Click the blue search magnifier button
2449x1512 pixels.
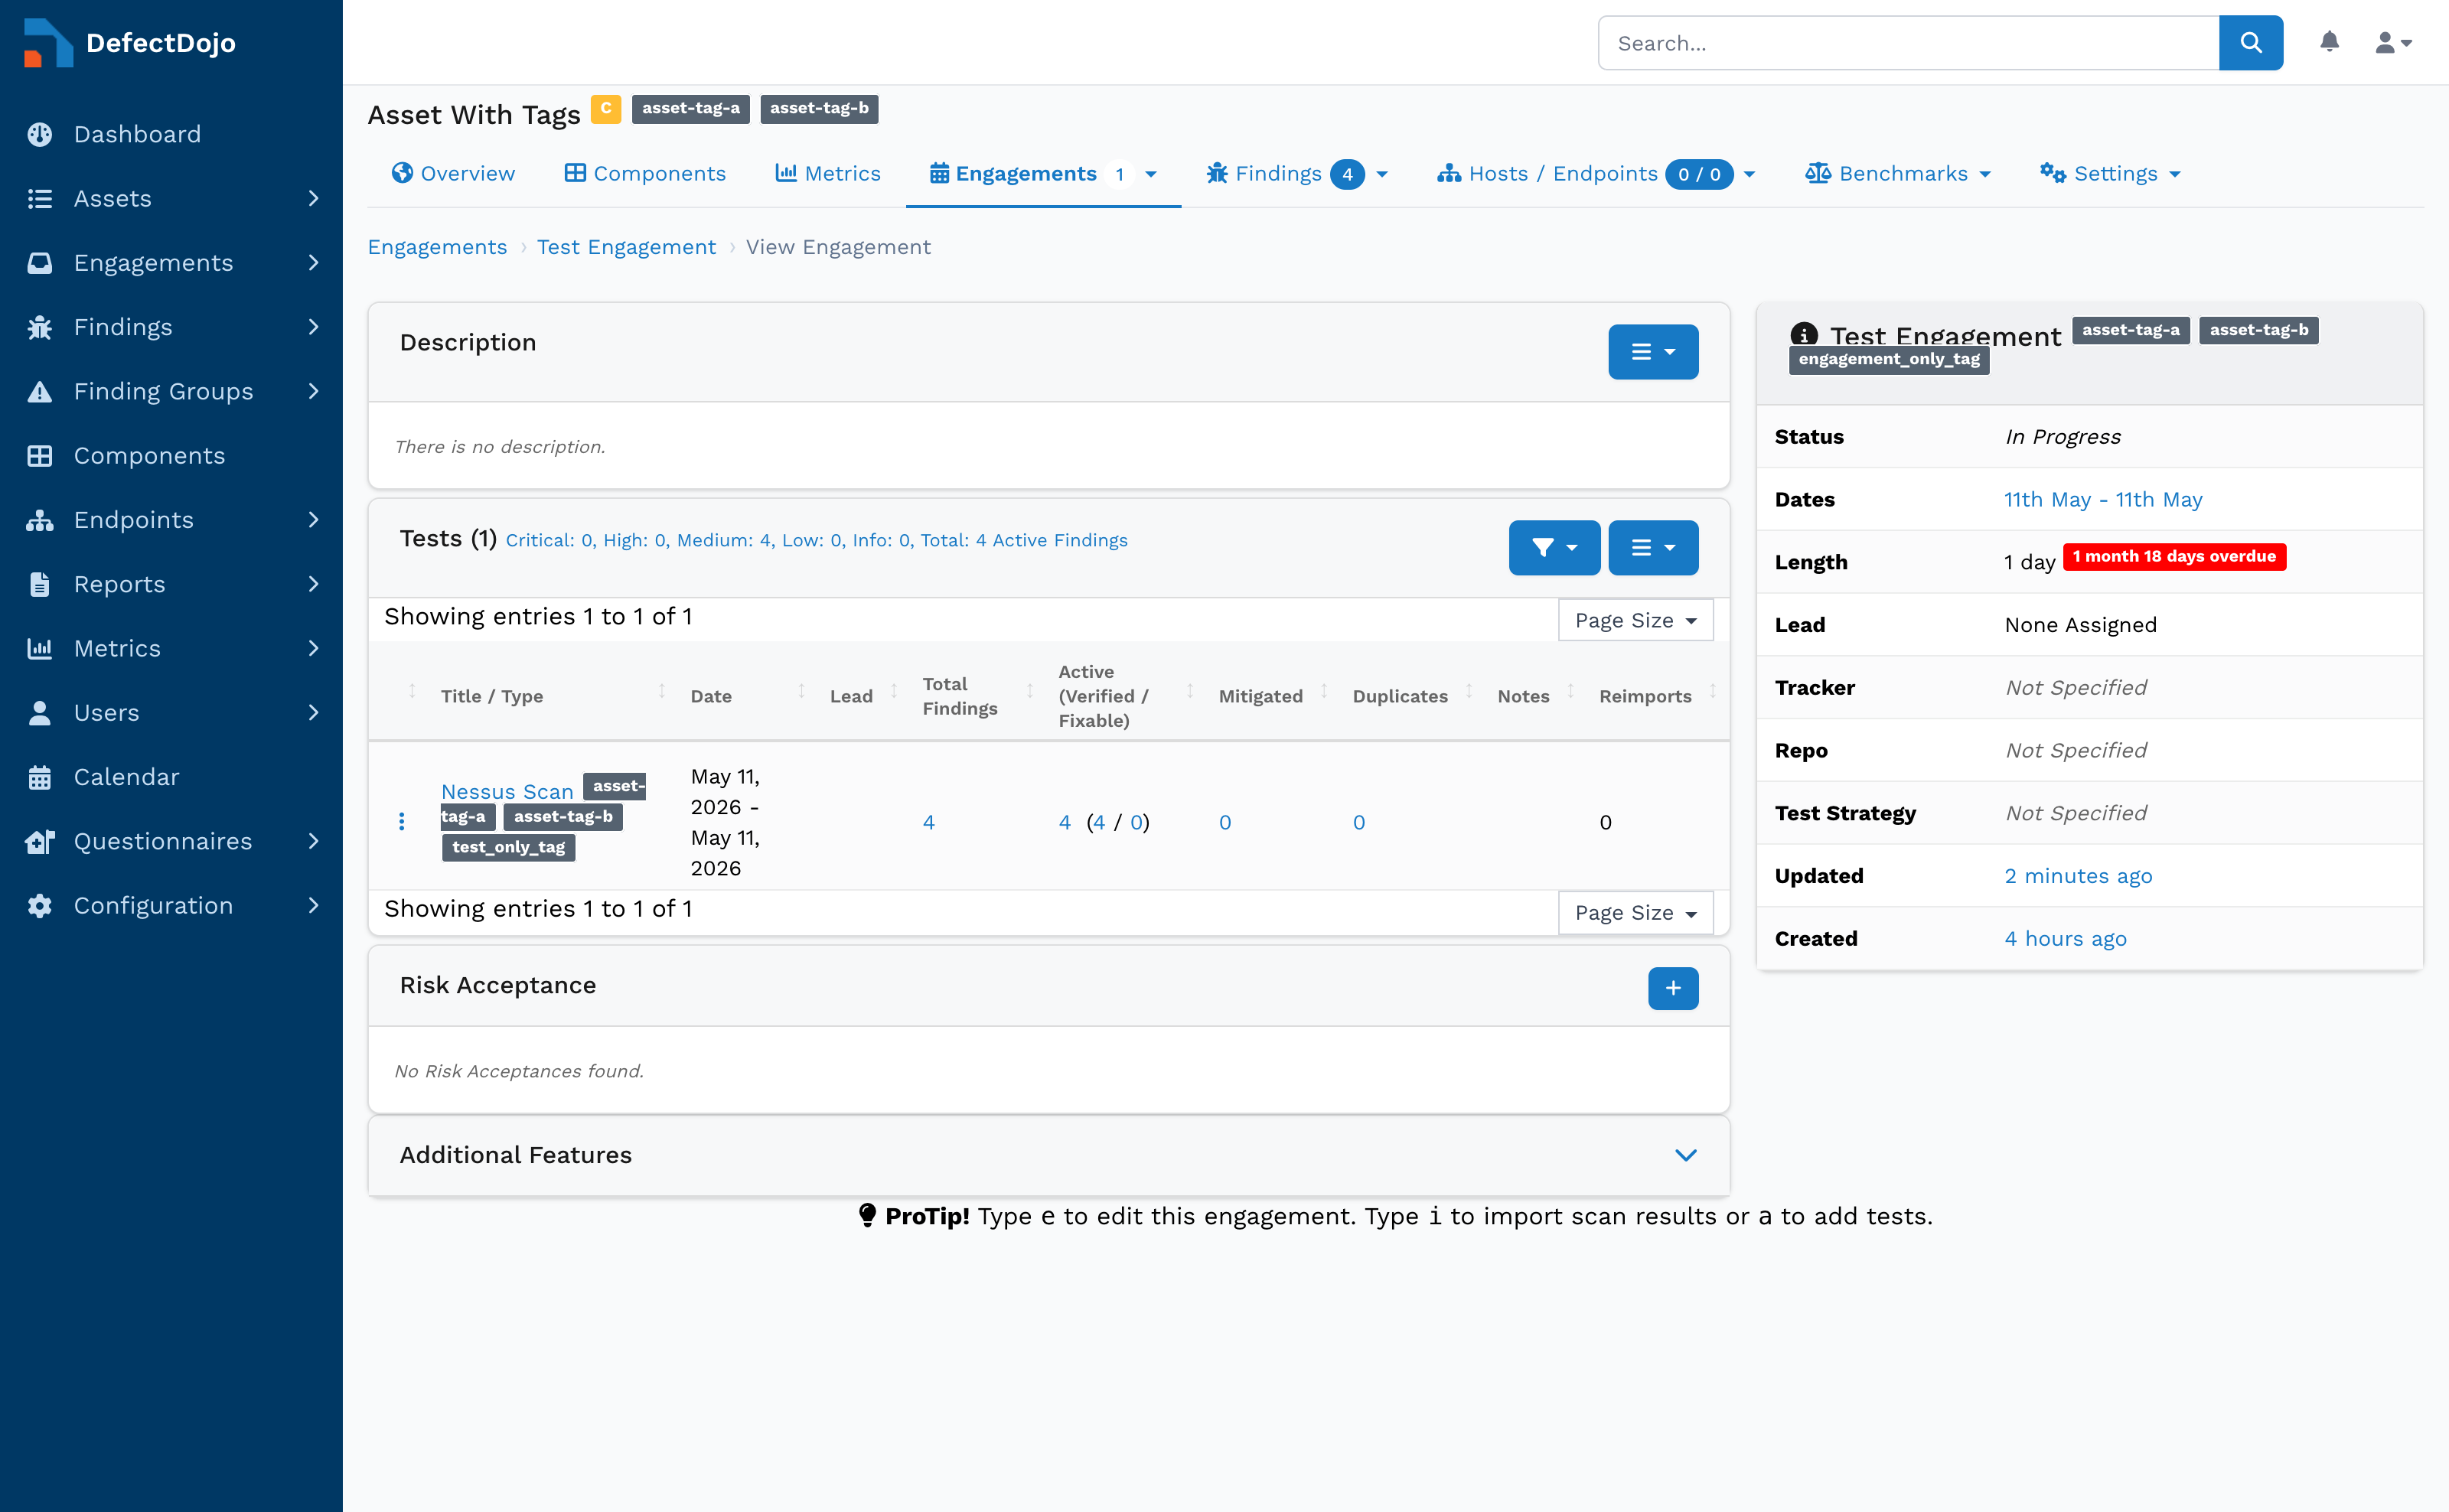(x=2250, y=43)
